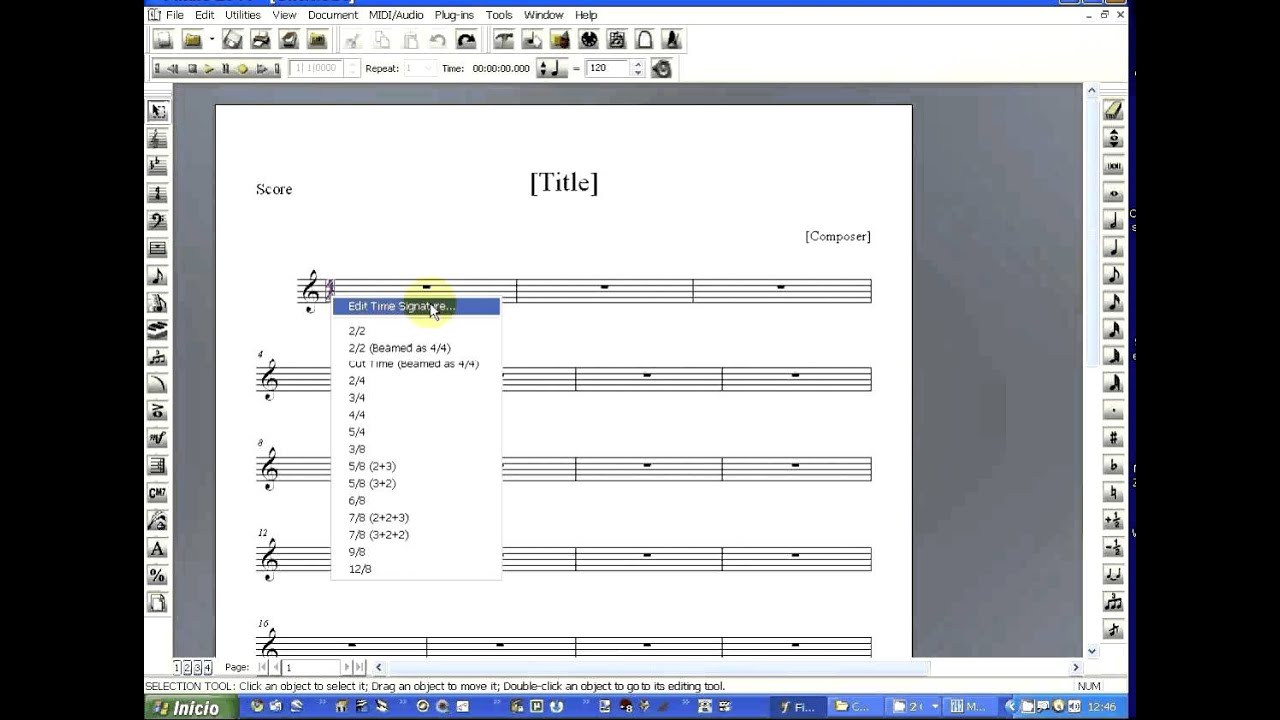Choose the half note duration

(x=1113, y=220)
